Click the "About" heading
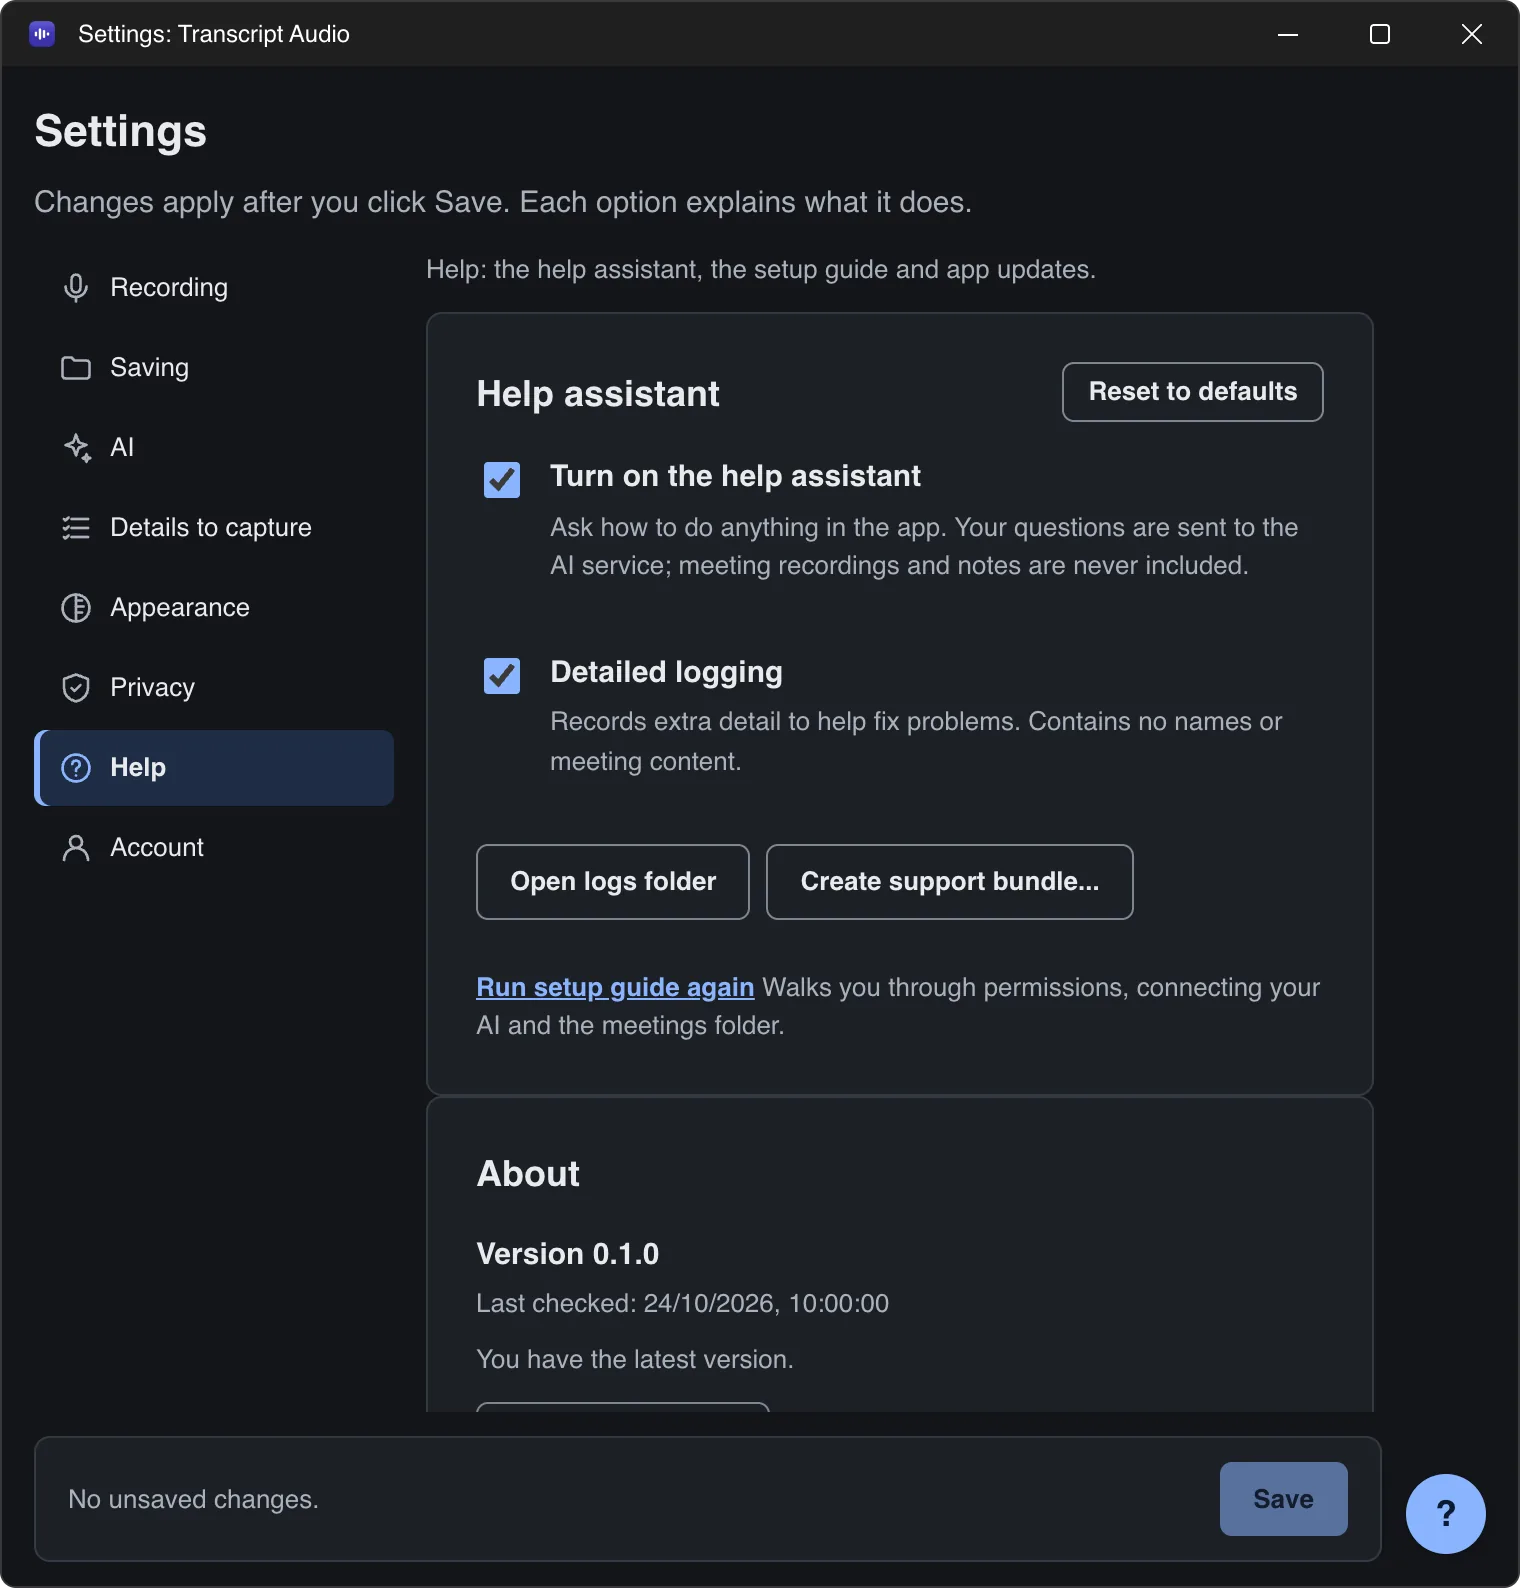 tap(528, 1174)
